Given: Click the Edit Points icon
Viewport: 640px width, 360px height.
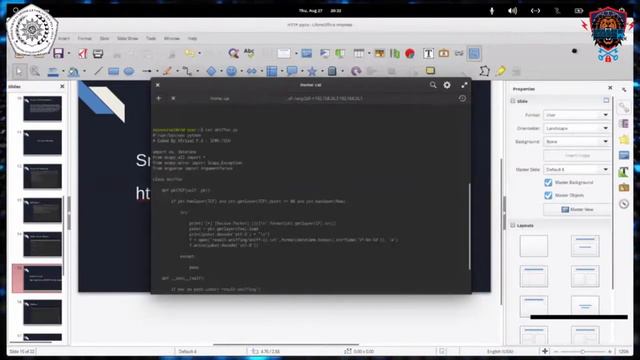Looking at the screenshot, I should pos(484,71).
